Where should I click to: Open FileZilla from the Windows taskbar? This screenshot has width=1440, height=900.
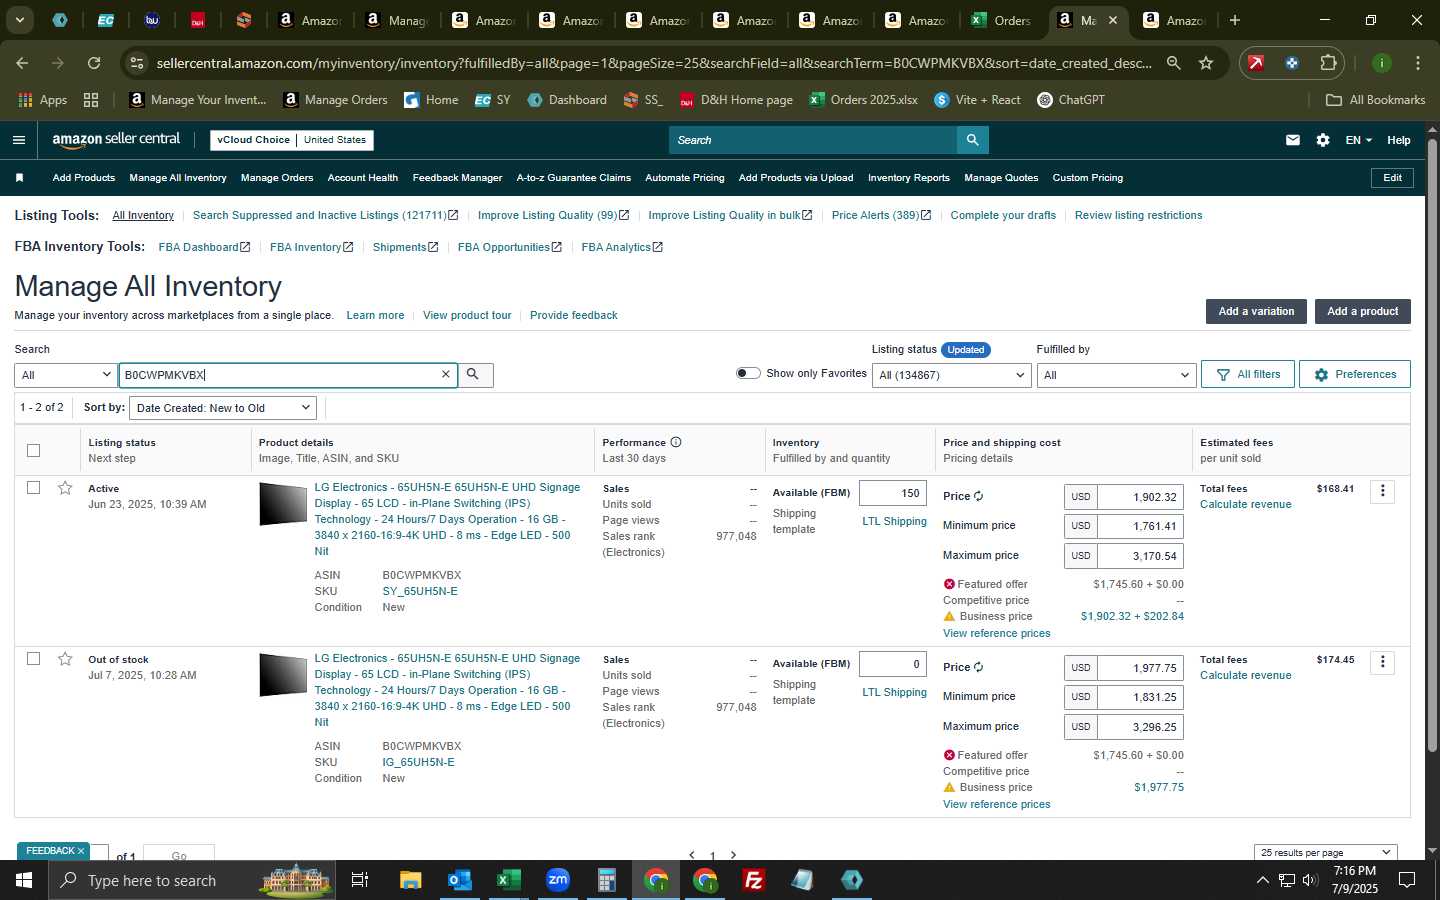pyautogui.click(x=754, y=880)
